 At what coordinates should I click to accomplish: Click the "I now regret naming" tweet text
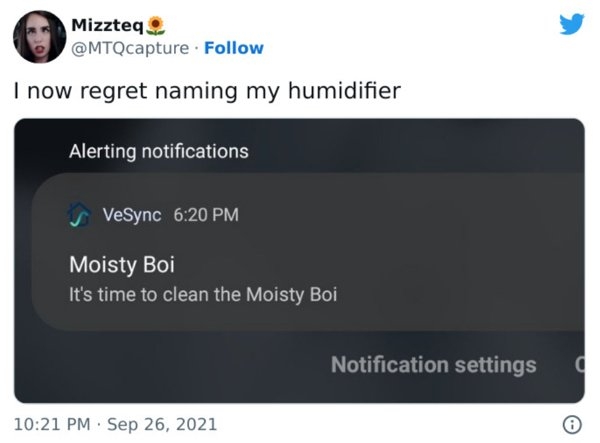(x=207, y=91)
